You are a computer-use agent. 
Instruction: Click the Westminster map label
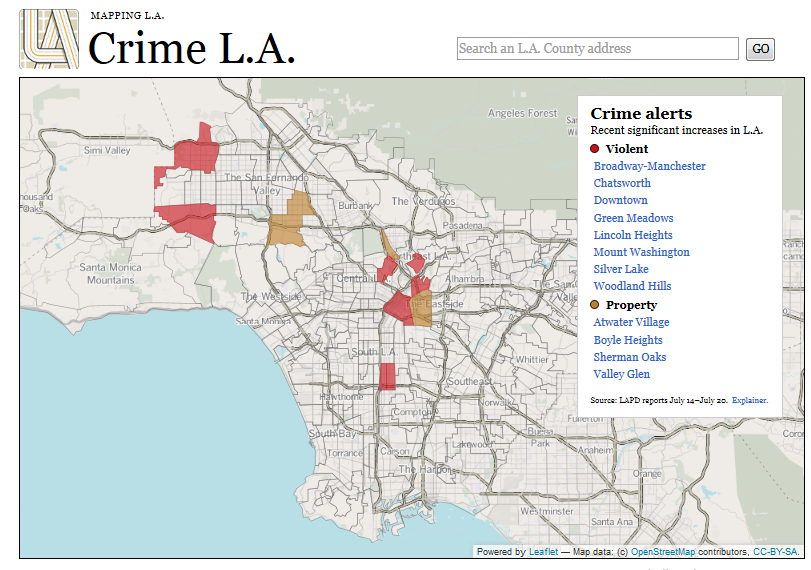click(x=547, y=511)
